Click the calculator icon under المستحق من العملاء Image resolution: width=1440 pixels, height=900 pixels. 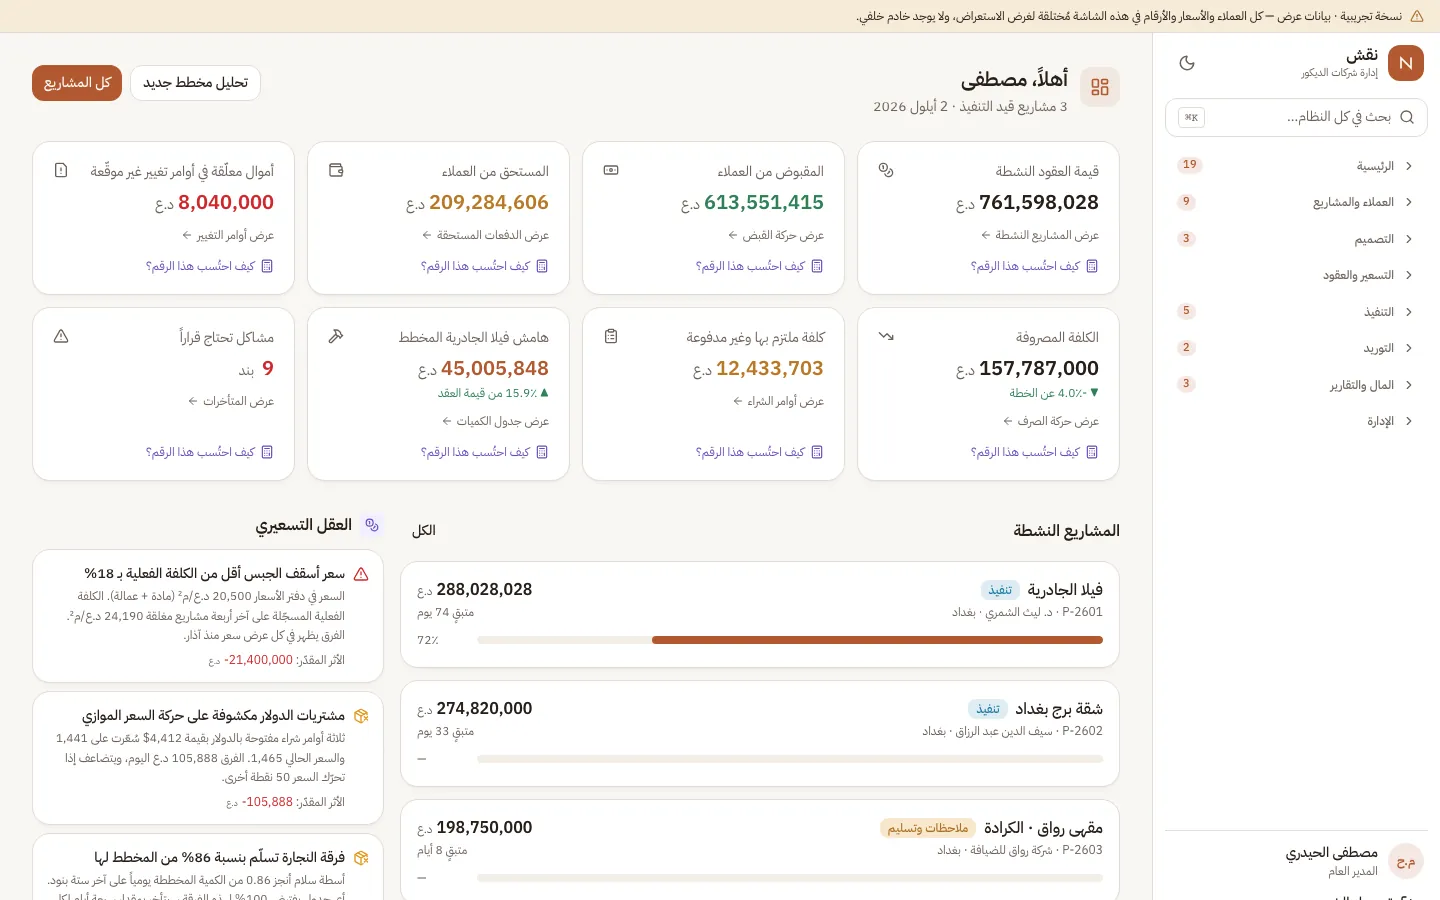click(542, 266)
